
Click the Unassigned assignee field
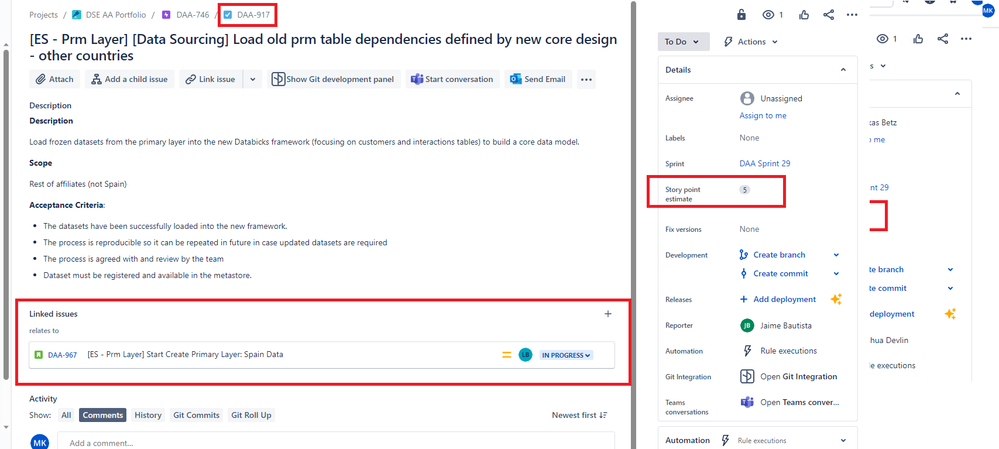pos(771,99)
